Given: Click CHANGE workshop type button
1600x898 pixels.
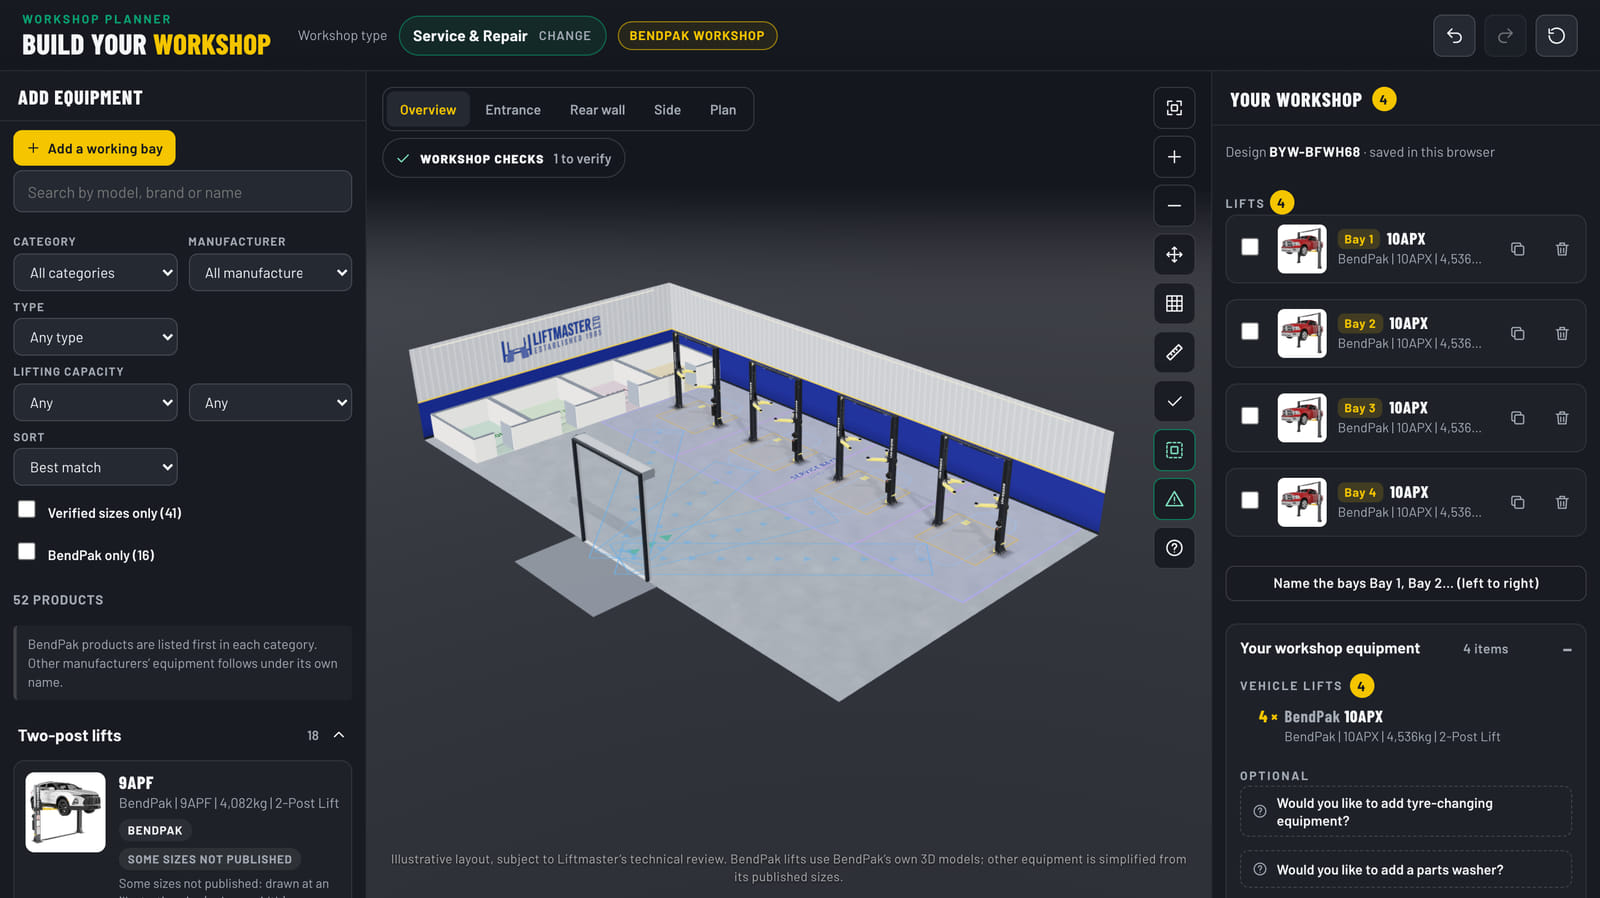Looking at the screenshot, I should (x=565, y=36).
